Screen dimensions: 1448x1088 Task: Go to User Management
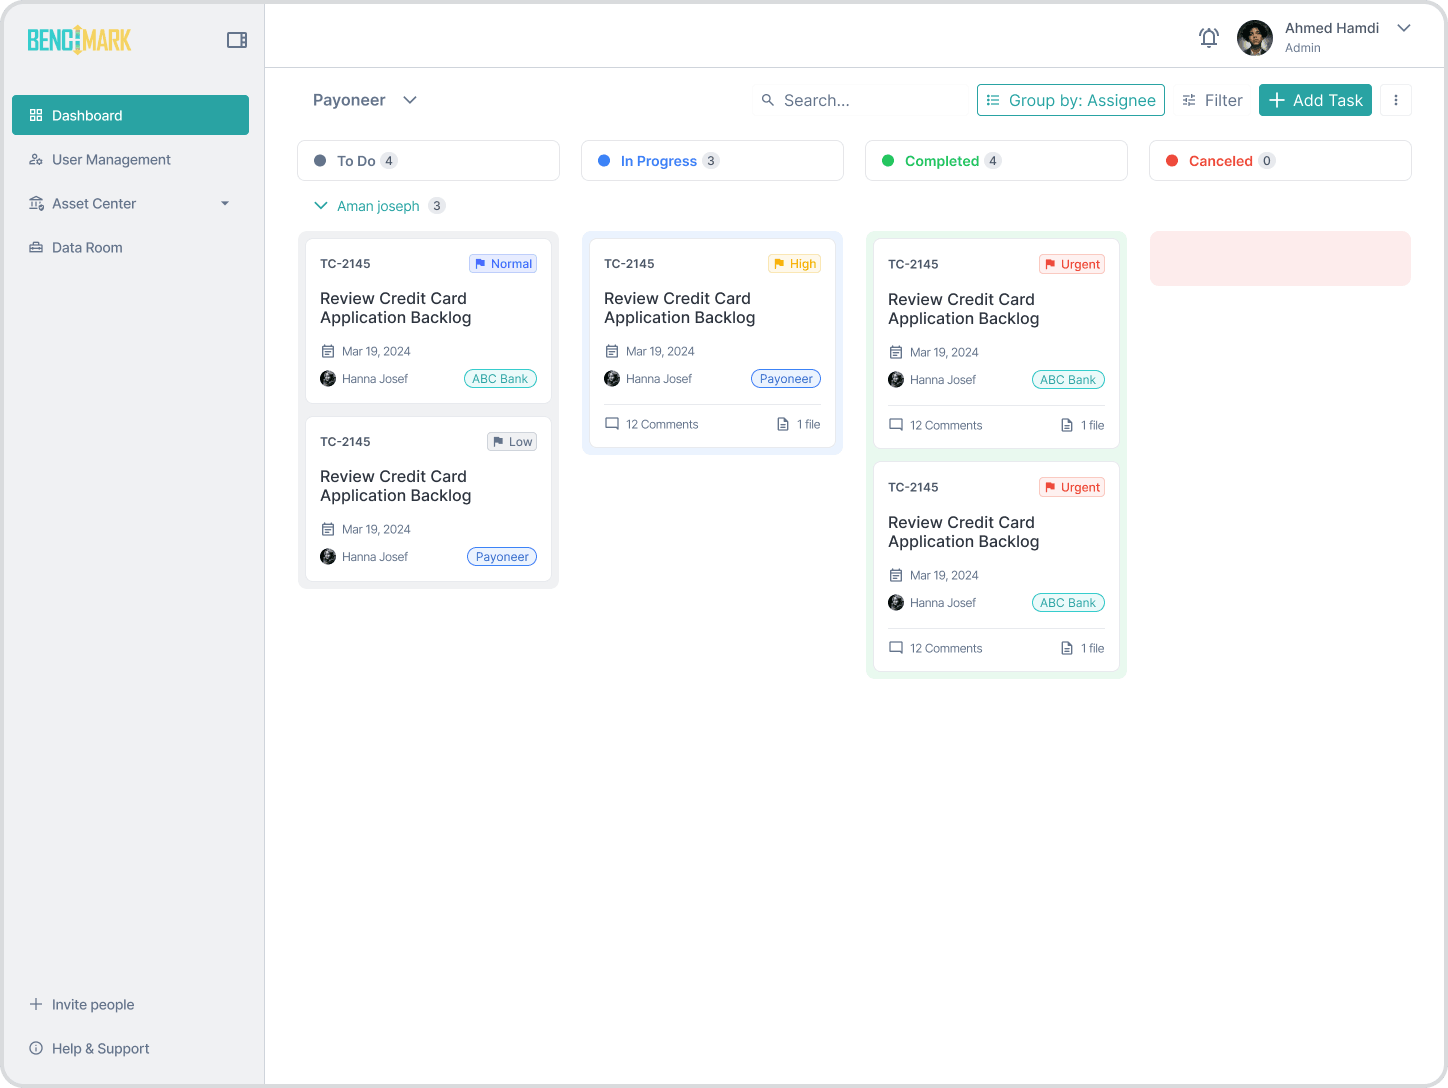coord(130,159)
